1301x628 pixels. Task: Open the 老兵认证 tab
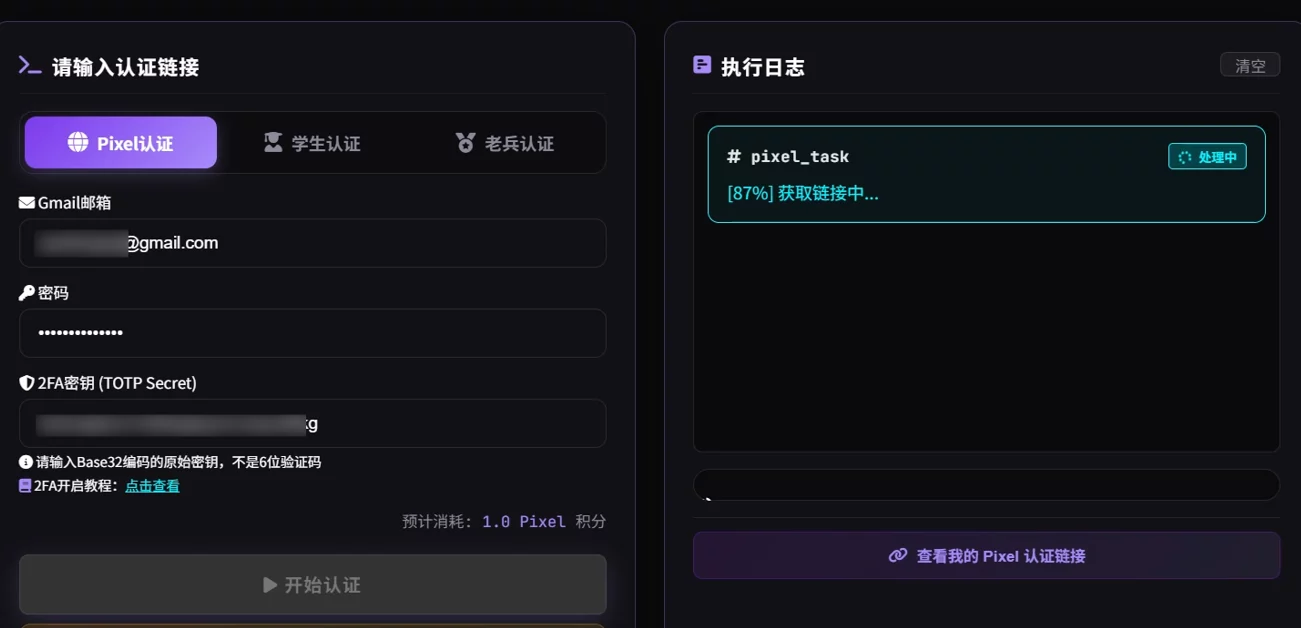click(504, 143)
